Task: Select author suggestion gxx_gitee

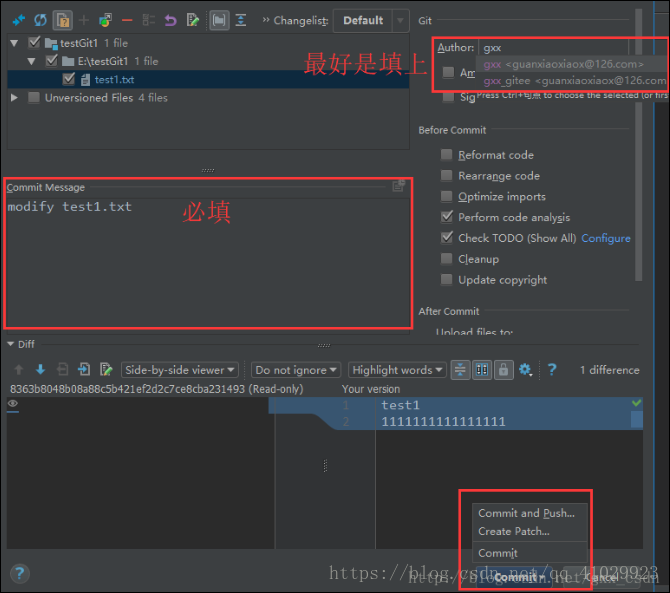Action: pos(573,80)
